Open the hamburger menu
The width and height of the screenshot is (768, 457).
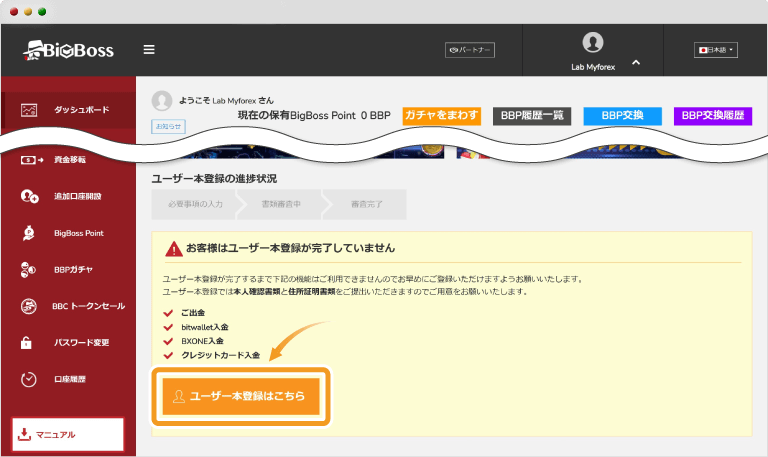coord(149,50)
